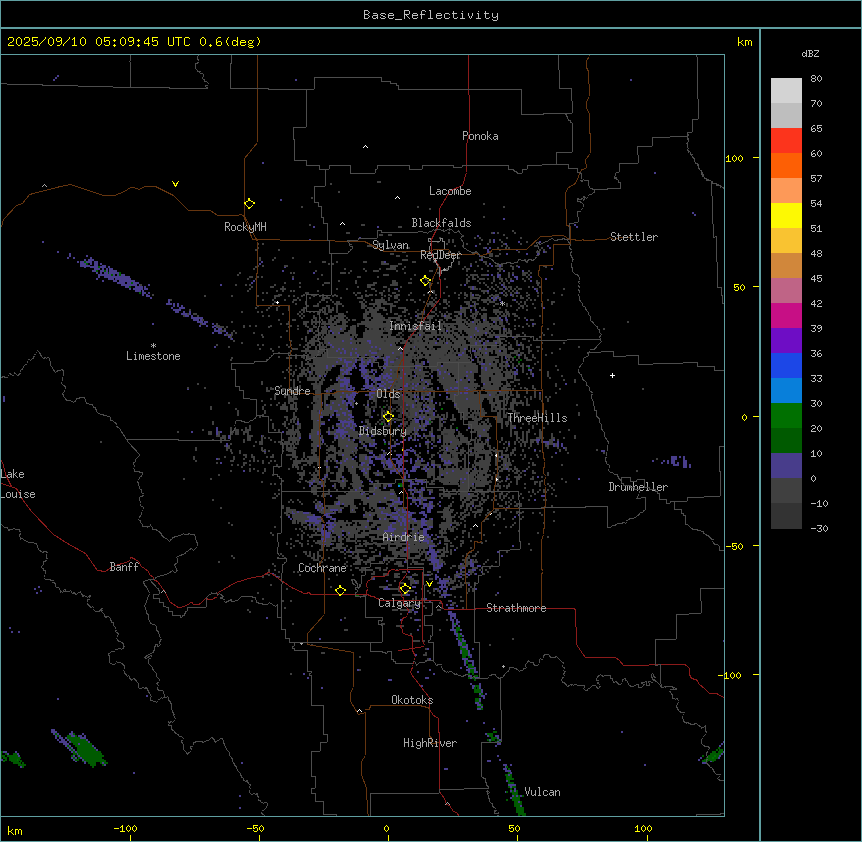Click the Didsbury label

(x=383, y=431)
